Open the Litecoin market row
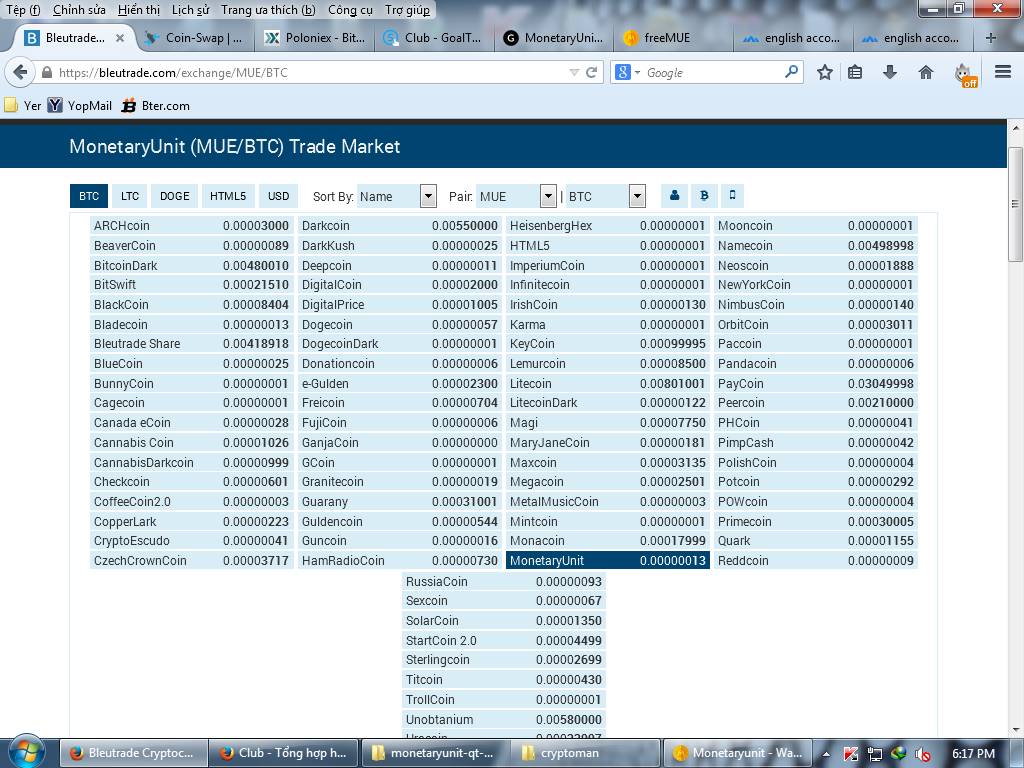This screenshot has height=768, width=1024. [607, 383]
